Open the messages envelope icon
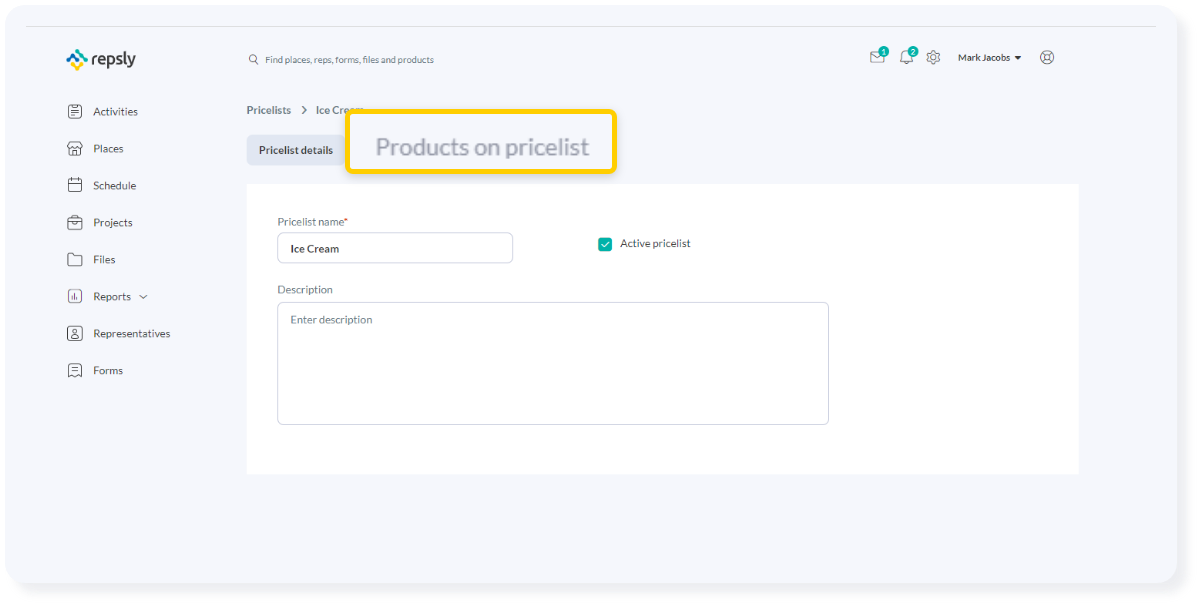 [877, 57]
